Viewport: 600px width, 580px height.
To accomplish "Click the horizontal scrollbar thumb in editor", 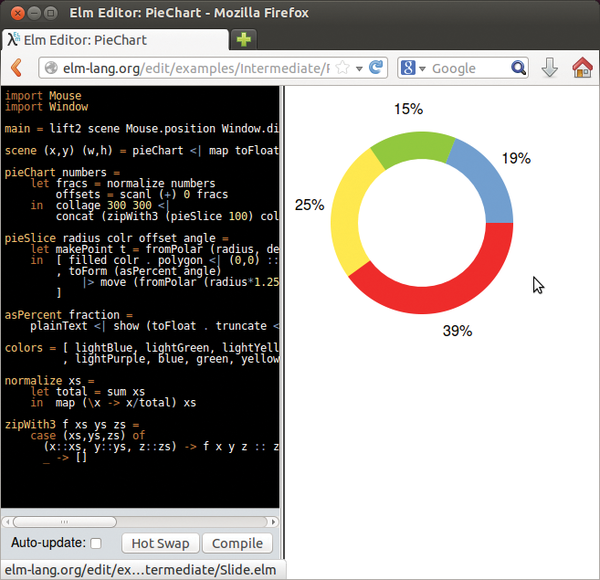I will 65,522.
